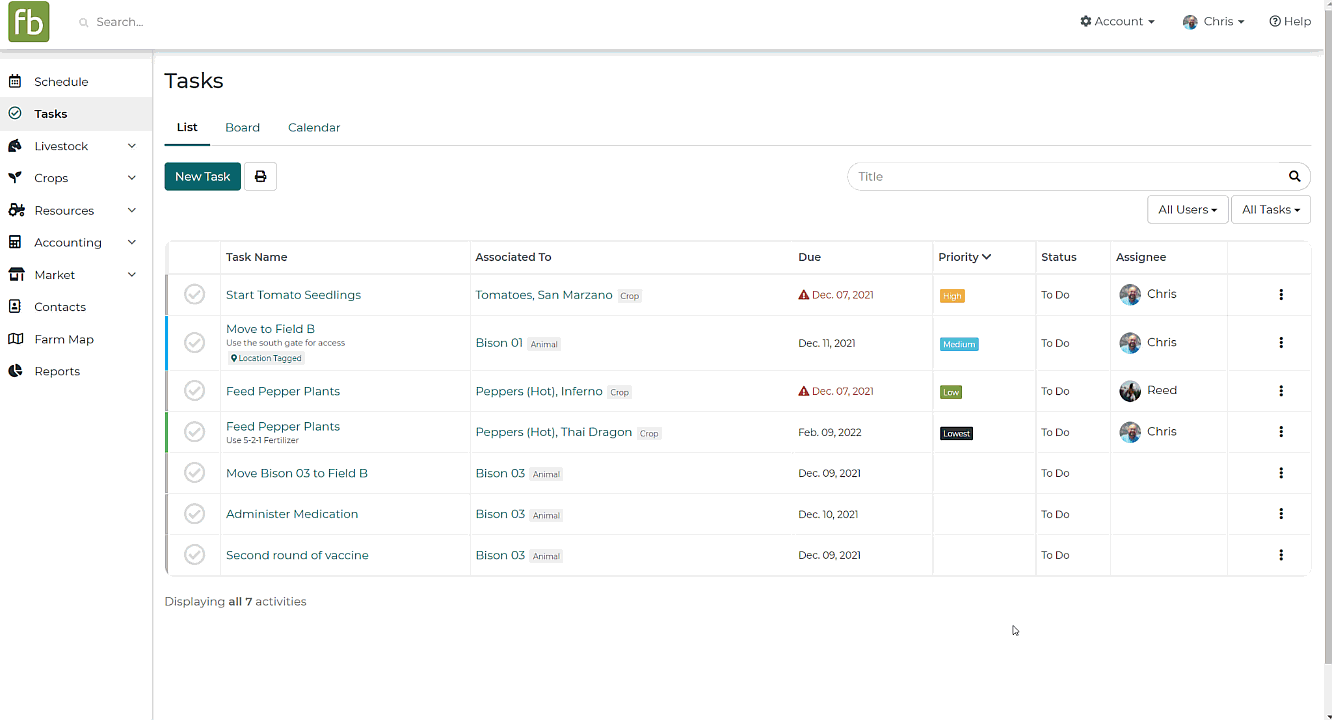Screen dimensions: 1332x720
Task: Go to Contacts in the sidebar
Action: [60, 307]
